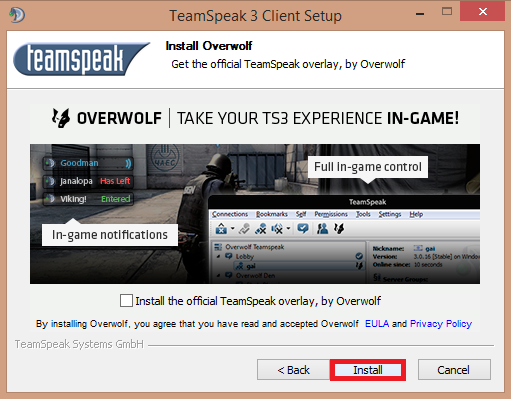Open the Privacy Policy link
This screenshot has width=511, height=399.
(441, 324)
